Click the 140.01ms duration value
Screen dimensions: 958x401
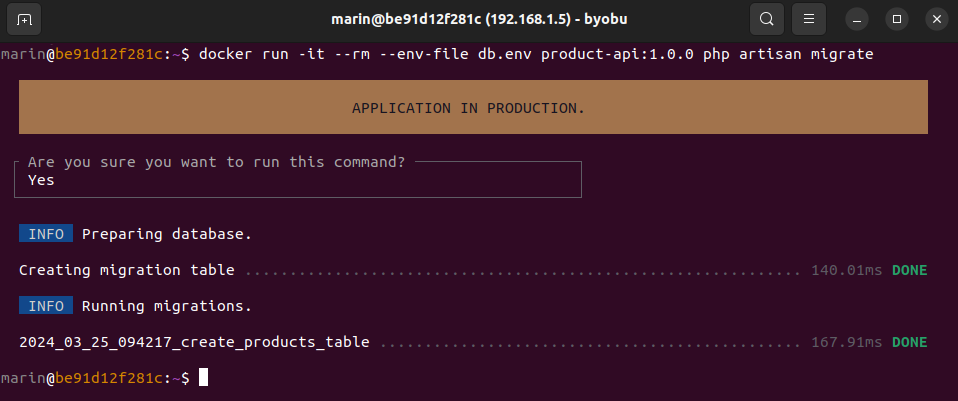point(846,270)
